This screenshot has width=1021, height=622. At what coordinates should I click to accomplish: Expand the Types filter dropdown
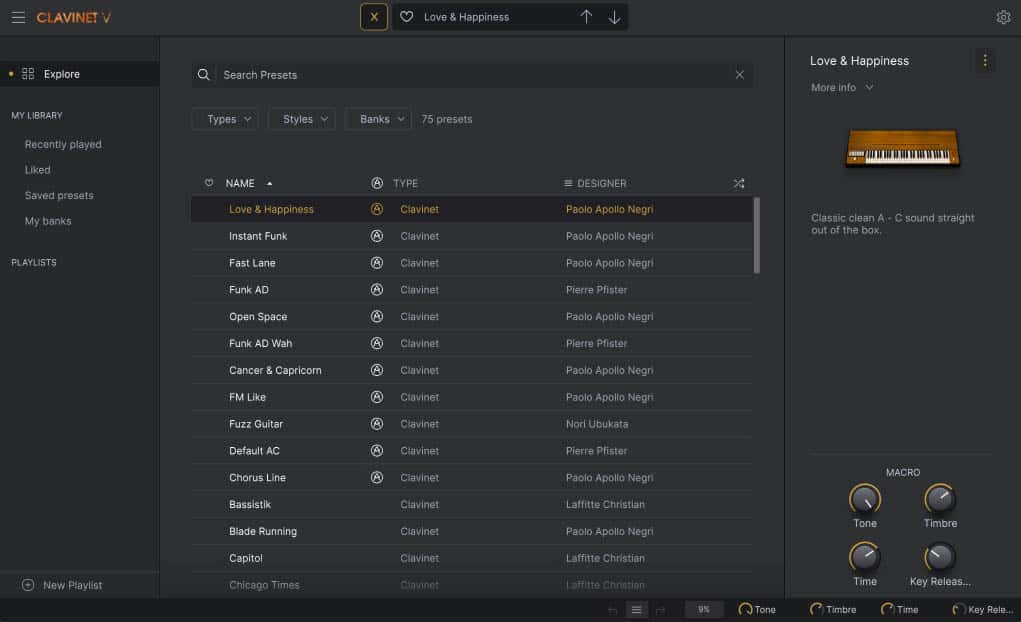[225, 119]
